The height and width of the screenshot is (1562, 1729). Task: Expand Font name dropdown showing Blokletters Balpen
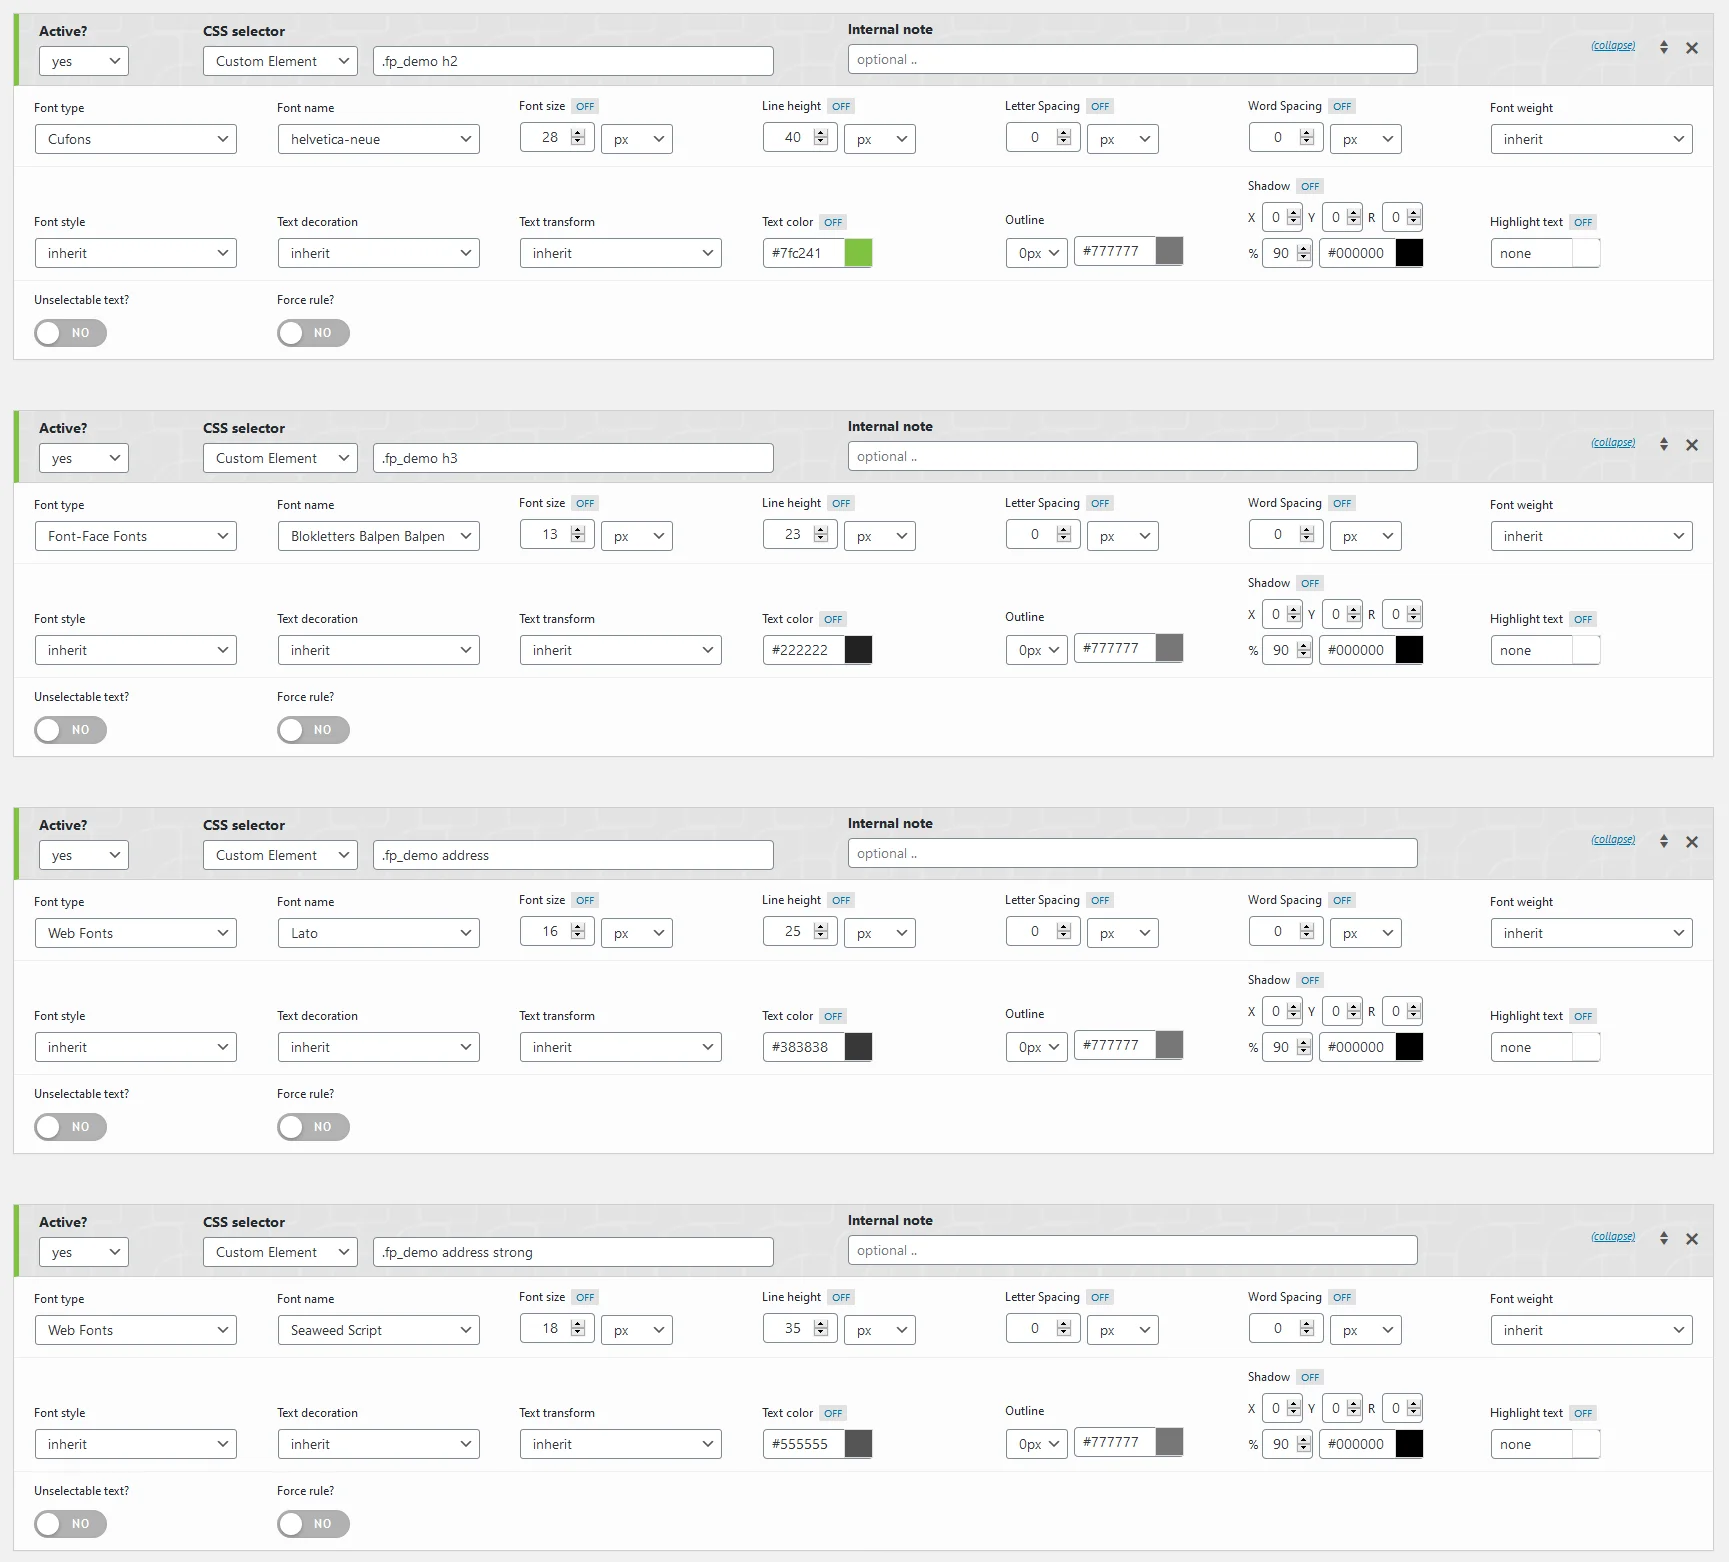pyautogui.click(x=378, y=536)
